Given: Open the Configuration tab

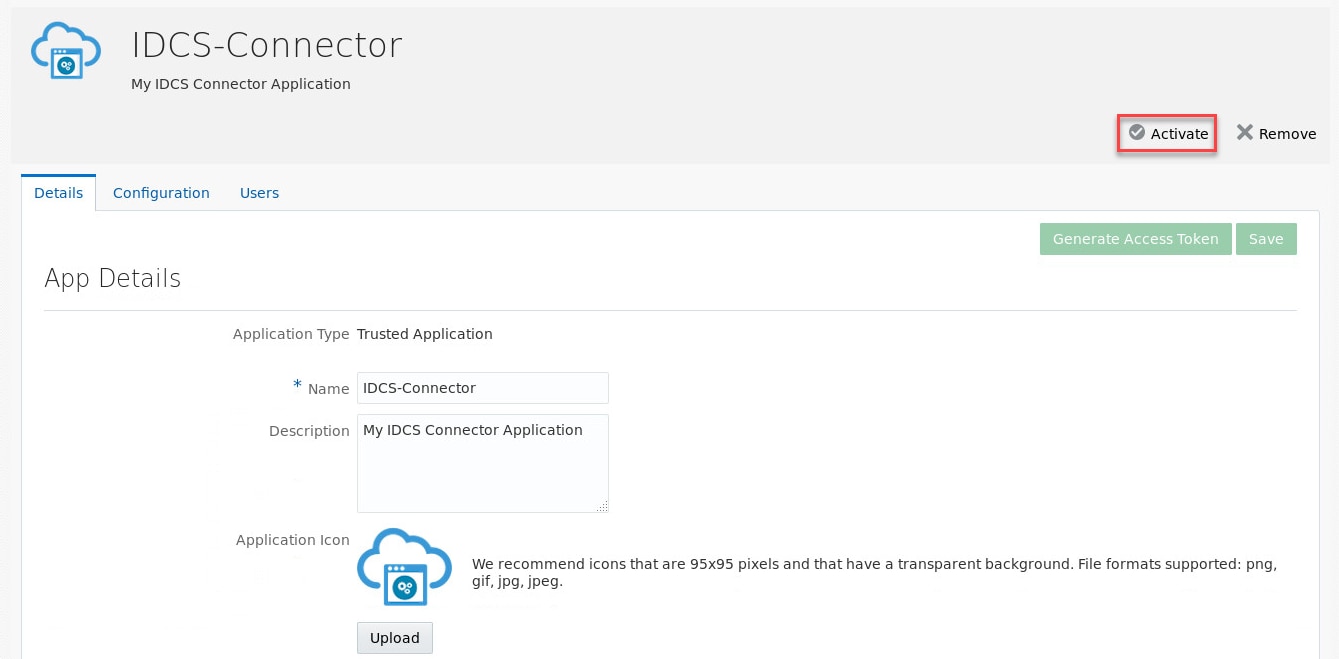Looking at the screenshot, I should 161,193.
